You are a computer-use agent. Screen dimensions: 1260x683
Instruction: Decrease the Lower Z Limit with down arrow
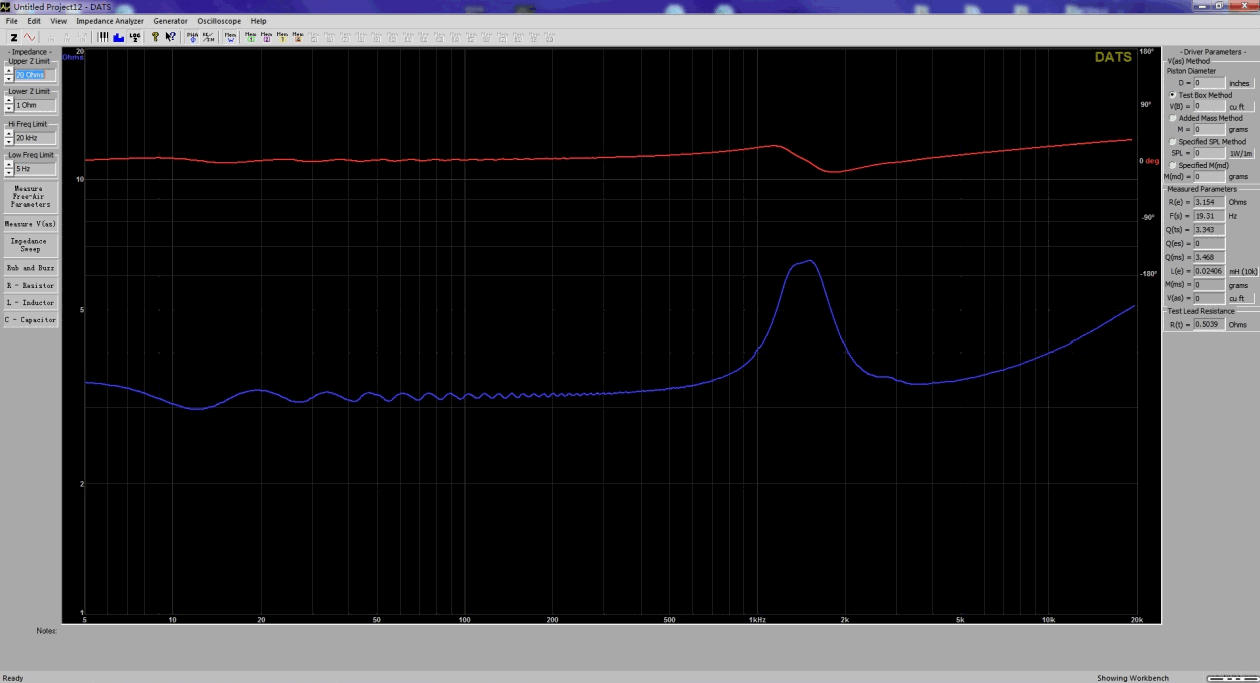tap(8, 109)
